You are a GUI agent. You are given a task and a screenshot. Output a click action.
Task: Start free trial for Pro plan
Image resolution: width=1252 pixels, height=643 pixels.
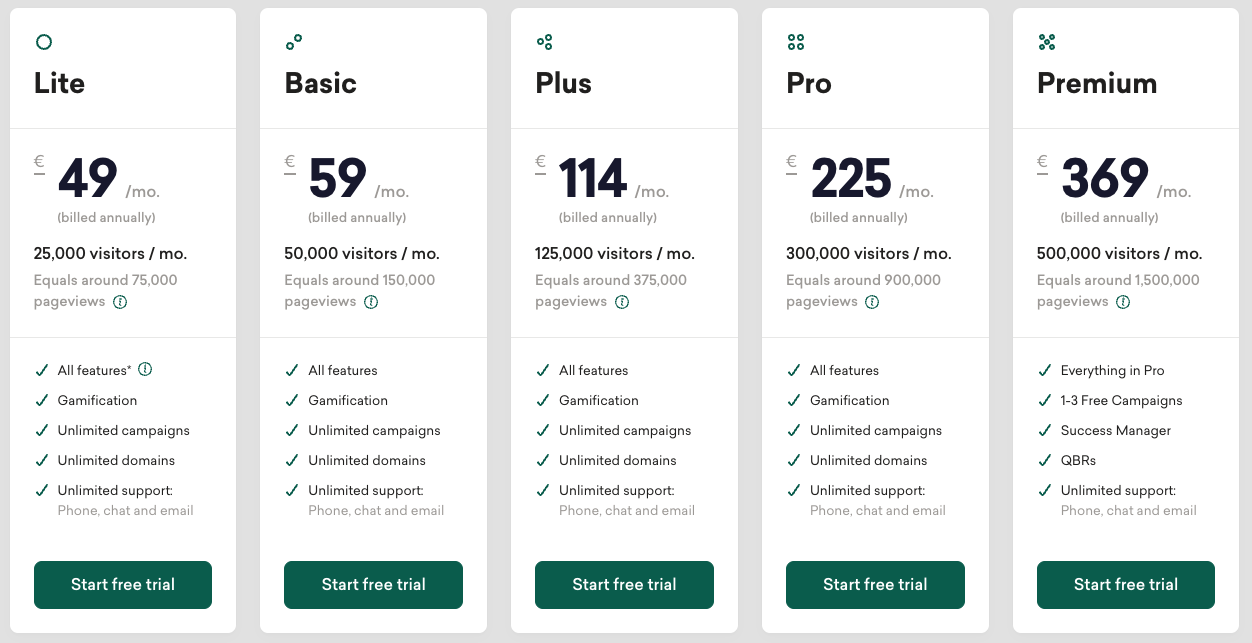coord(875,585)
